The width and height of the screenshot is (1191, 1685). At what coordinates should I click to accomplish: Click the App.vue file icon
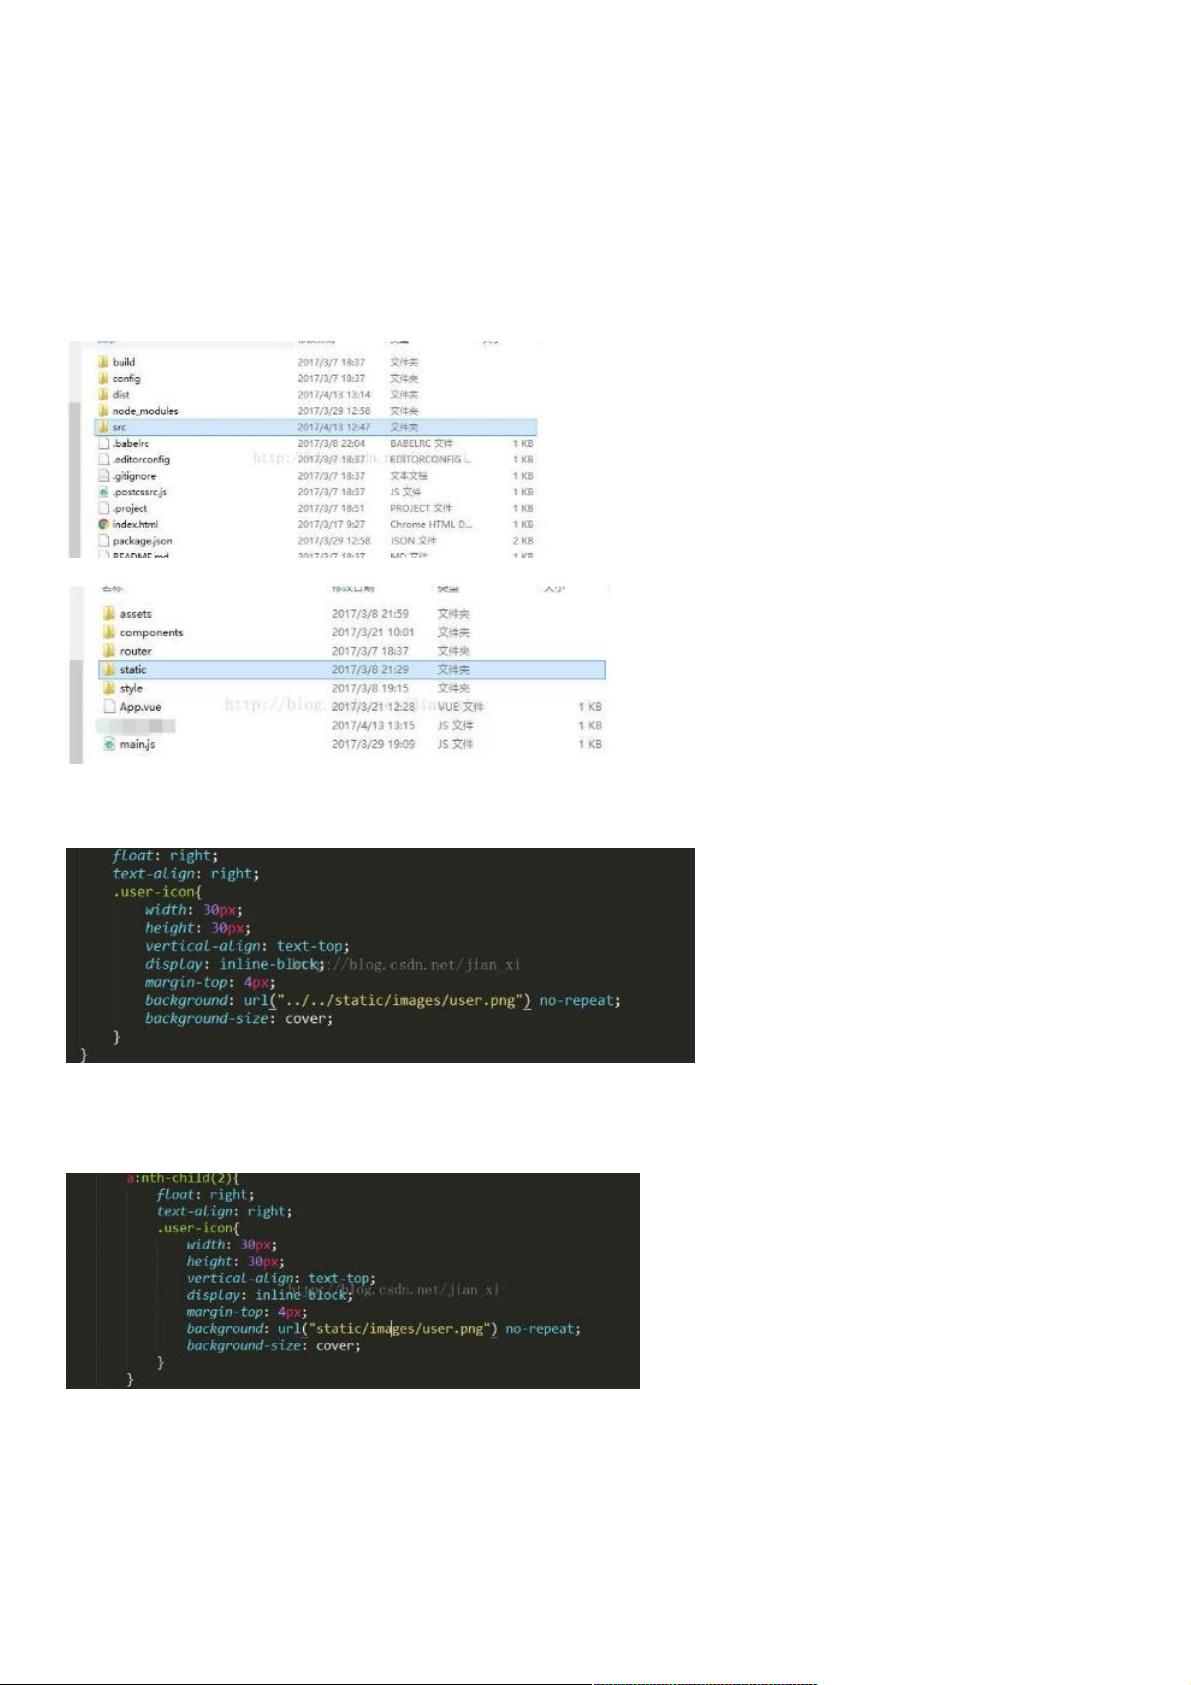[109, 707]
